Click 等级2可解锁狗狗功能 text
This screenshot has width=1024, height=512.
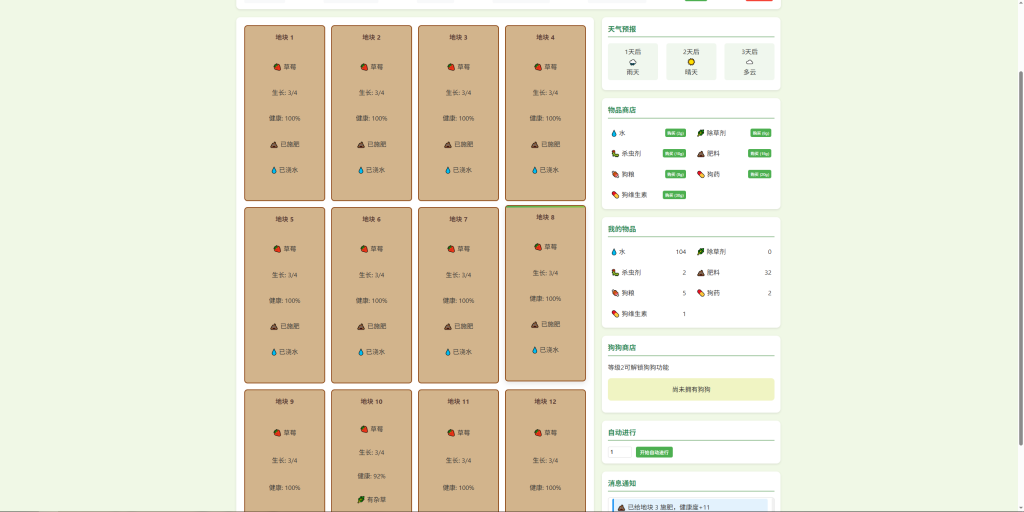click(x=639, y=368)
